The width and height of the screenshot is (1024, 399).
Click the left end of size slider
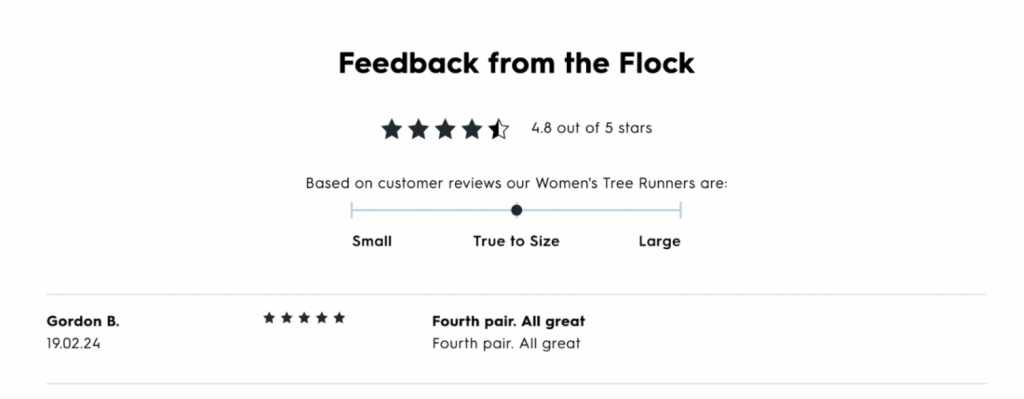(352, 210)
